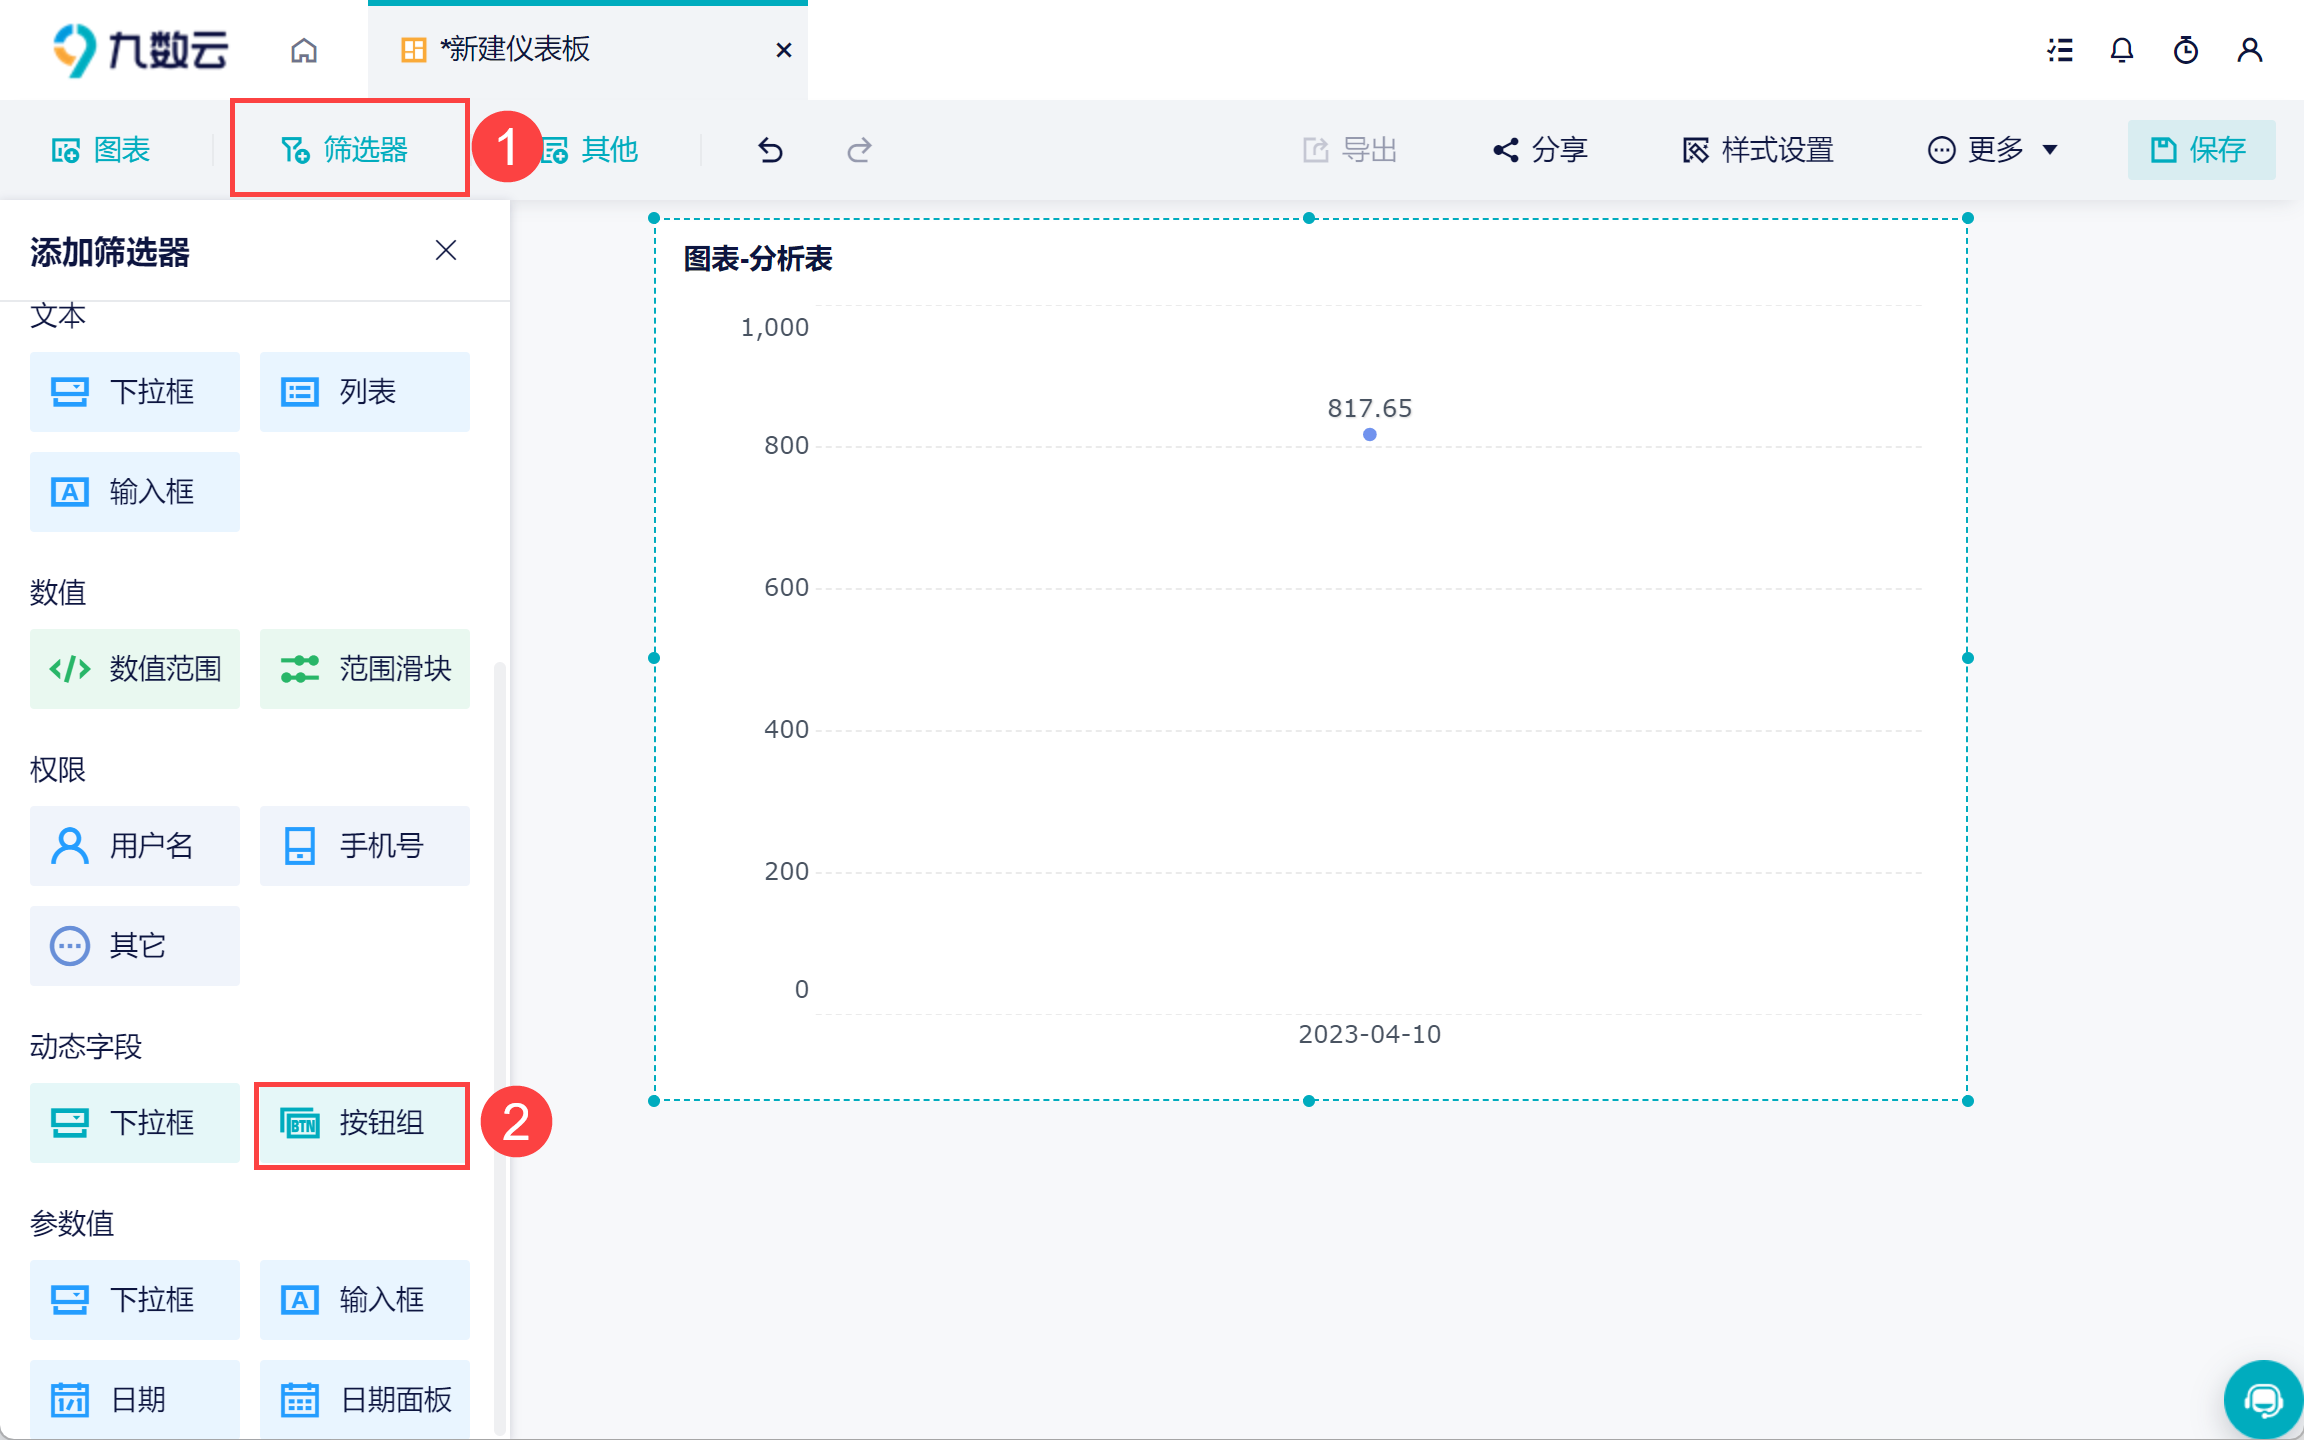Click the home icon
The image size is (2304, 1440).
click(x=304, y=50)
